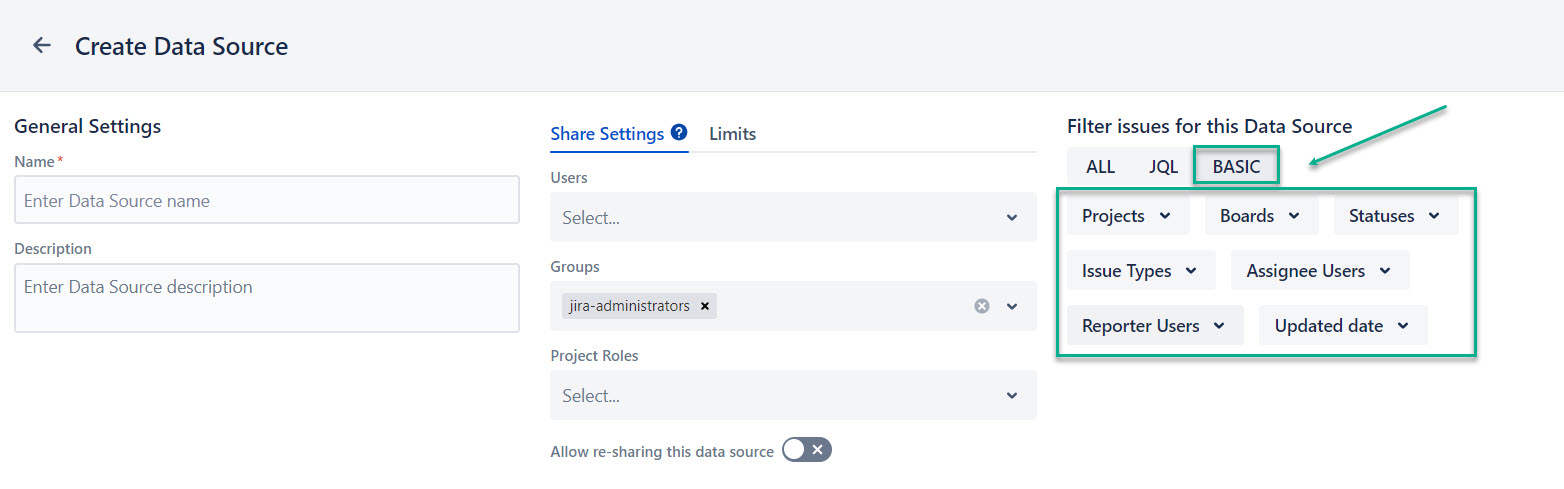1564x489 pixels.
Task: Remove the jira-administrators group tag
Action: (705, 306)
